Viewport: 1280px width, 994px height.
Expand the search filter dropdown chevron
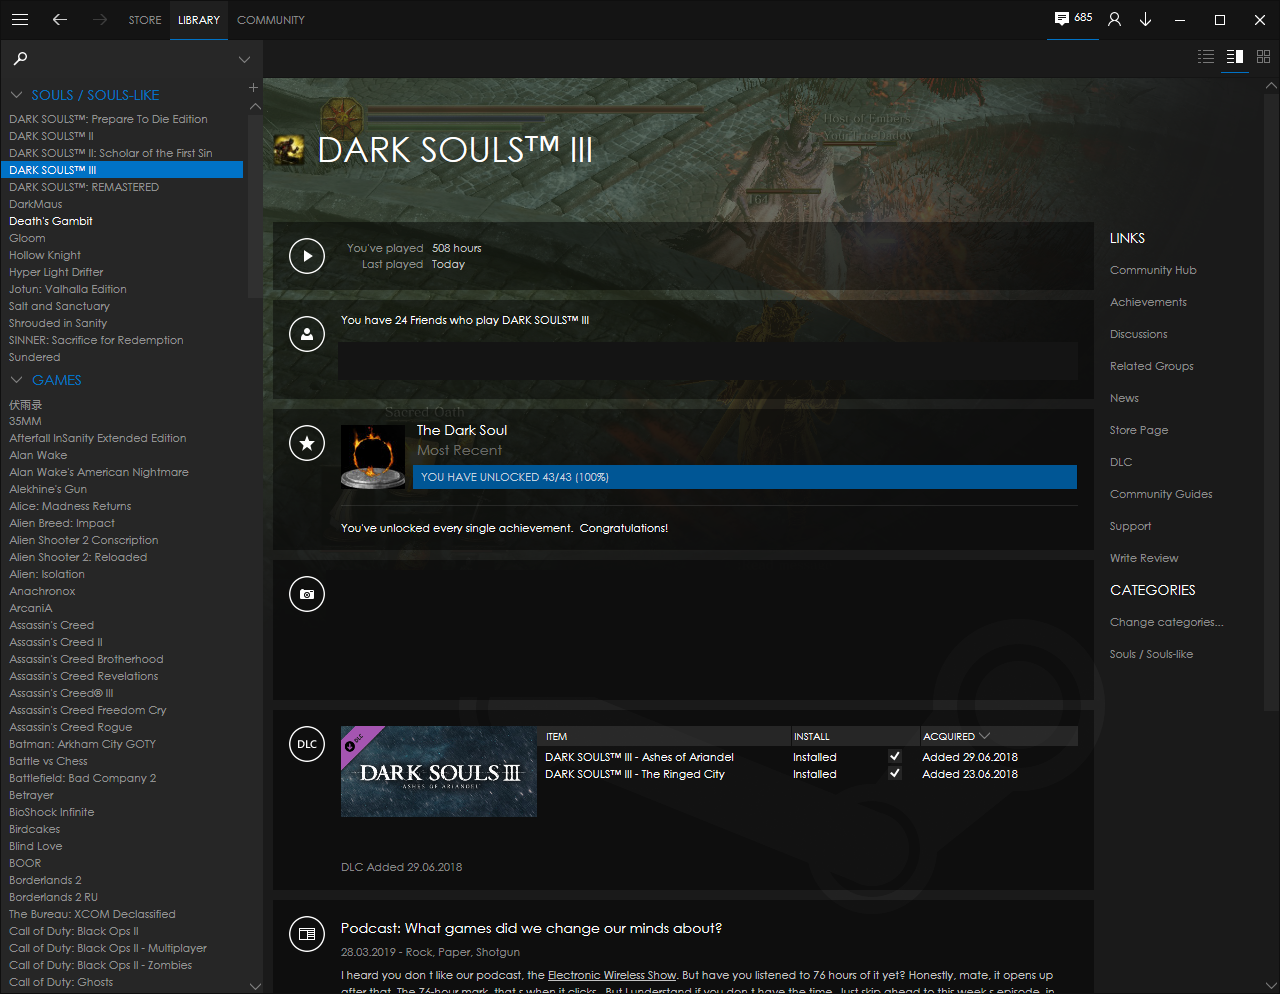tap(244, 60)
